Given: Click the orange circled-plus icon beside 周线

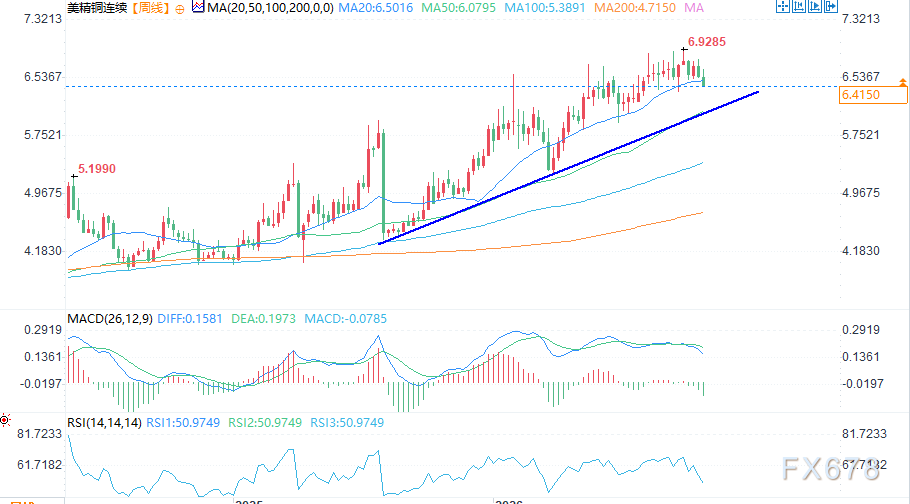Looking at the screenshot, I should pos(180,9).
